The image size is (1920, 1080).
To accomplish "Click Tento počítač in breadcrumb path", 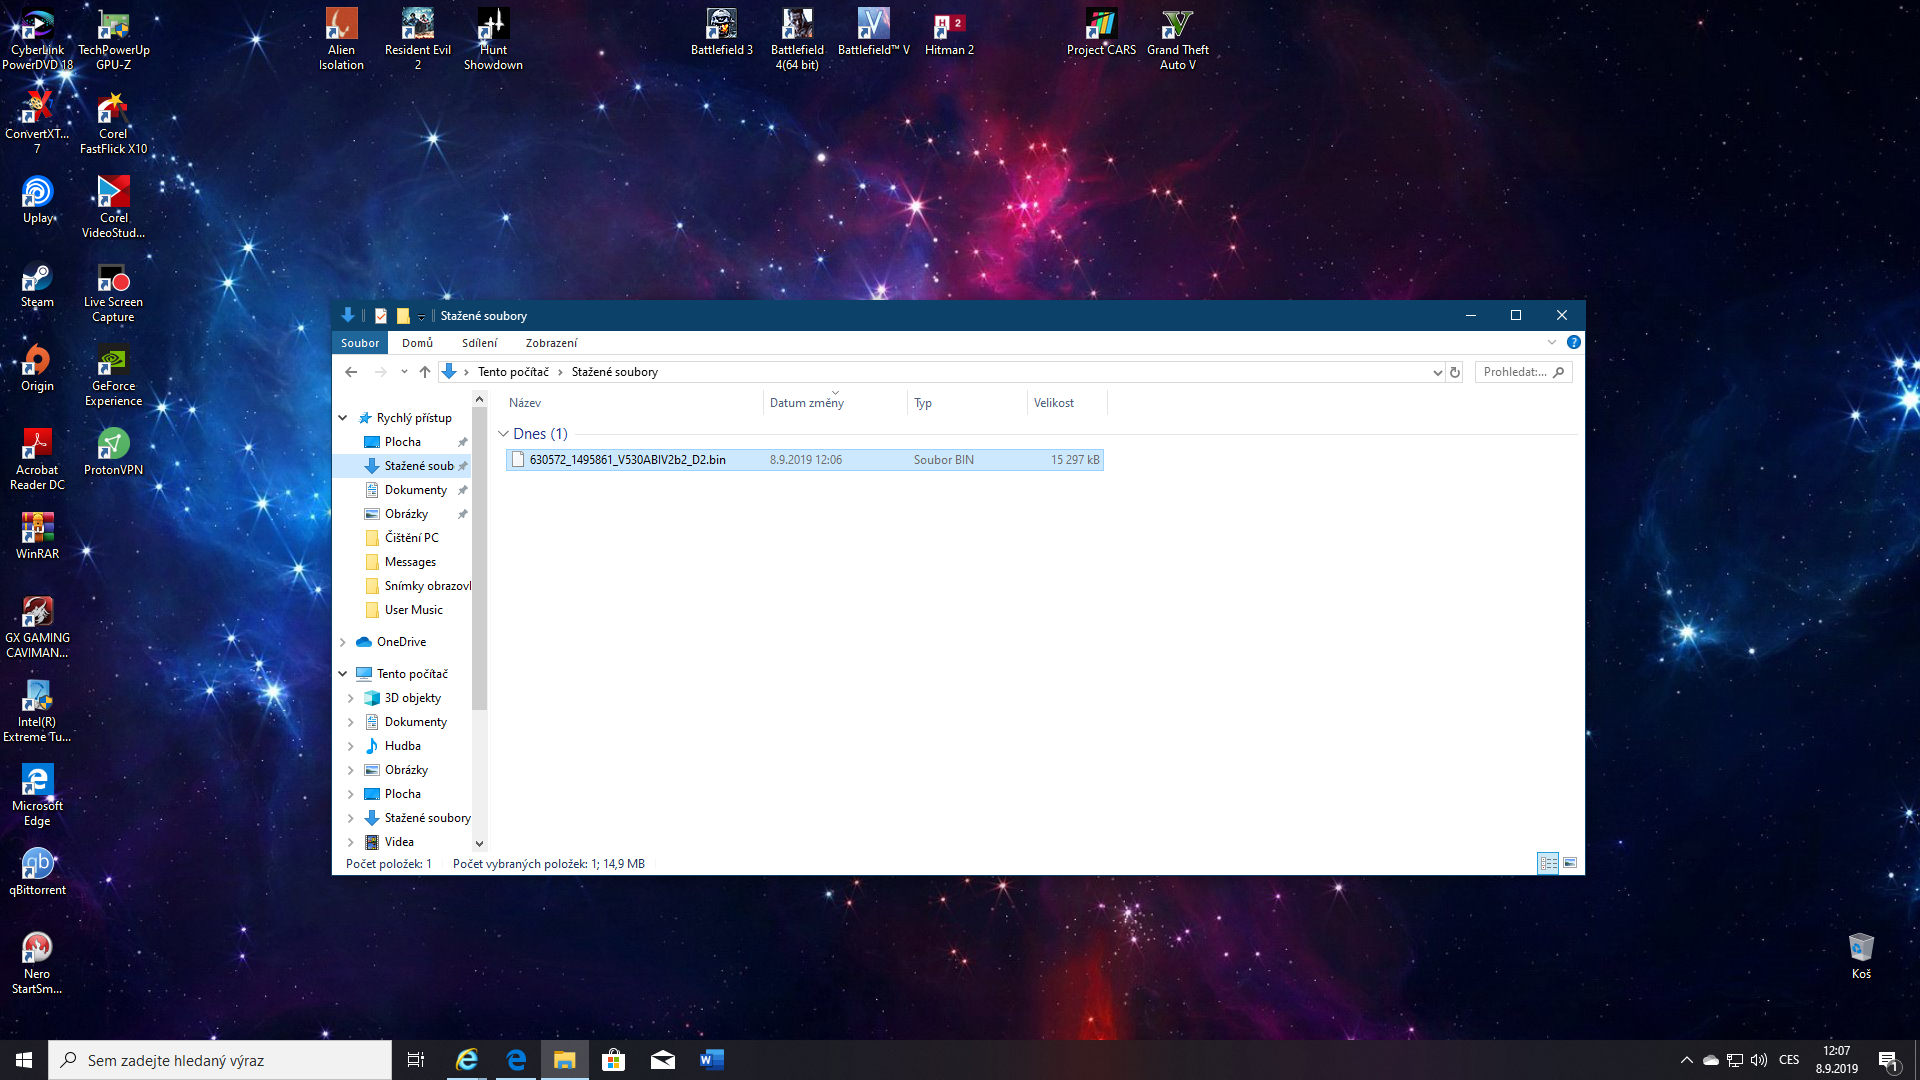I will click(513, 372).
